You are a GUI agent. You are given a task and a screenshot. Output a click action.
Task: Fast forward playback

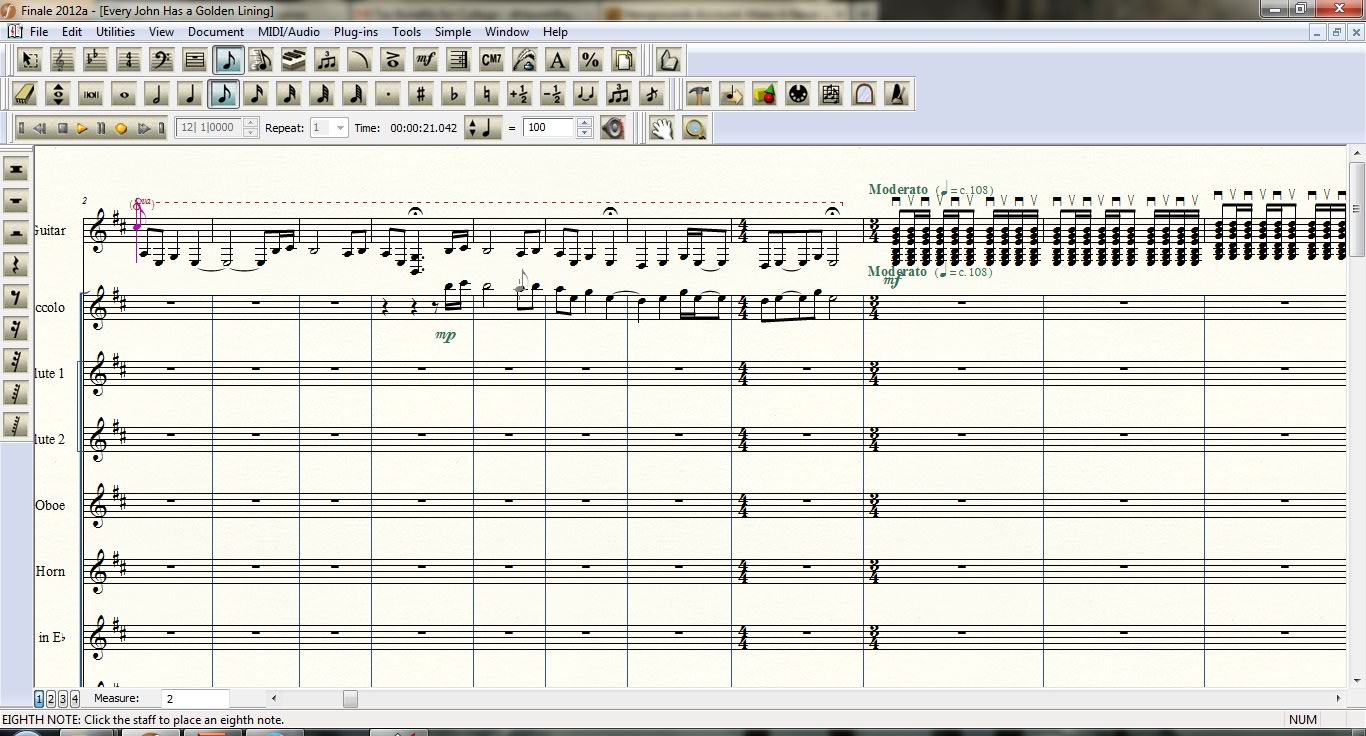(x=143, y=128)
